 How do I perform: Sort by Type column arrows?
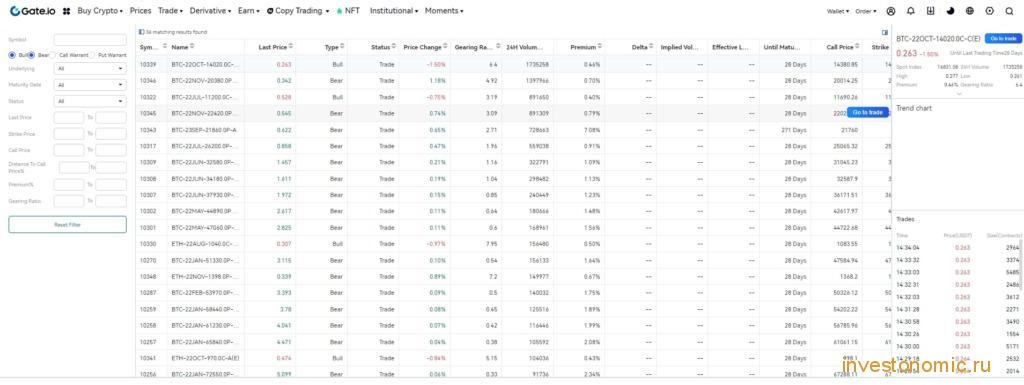(343, 47)
